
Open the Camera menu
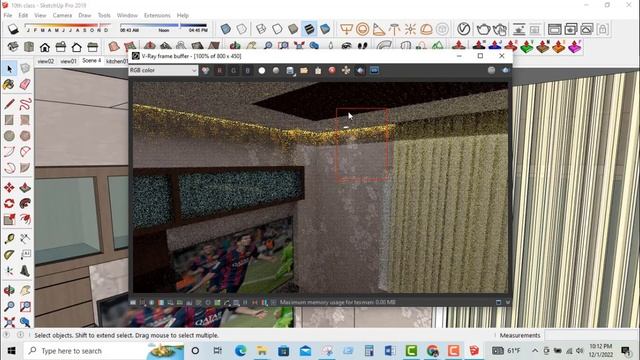pyautogui.click(x=62, y=15)
